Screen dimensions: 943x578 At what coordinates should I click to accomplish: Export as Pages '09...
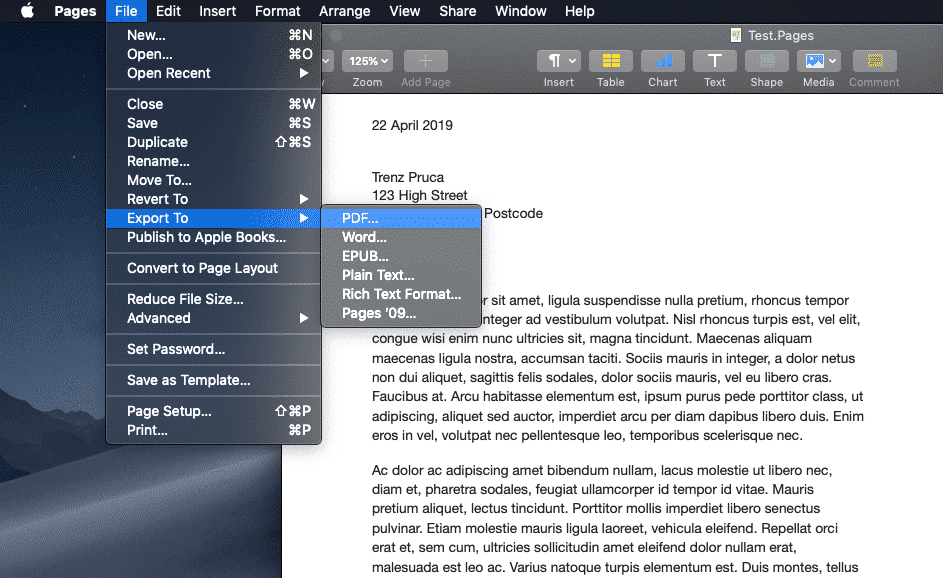[x=401, y=313]
